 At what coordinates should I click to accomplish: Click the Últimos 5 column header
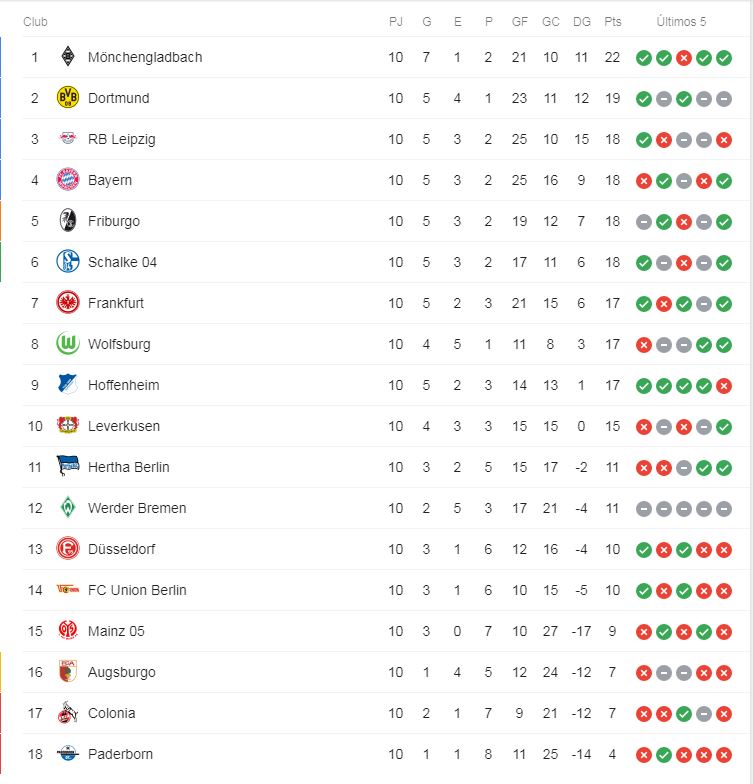[x=681, y=22]
